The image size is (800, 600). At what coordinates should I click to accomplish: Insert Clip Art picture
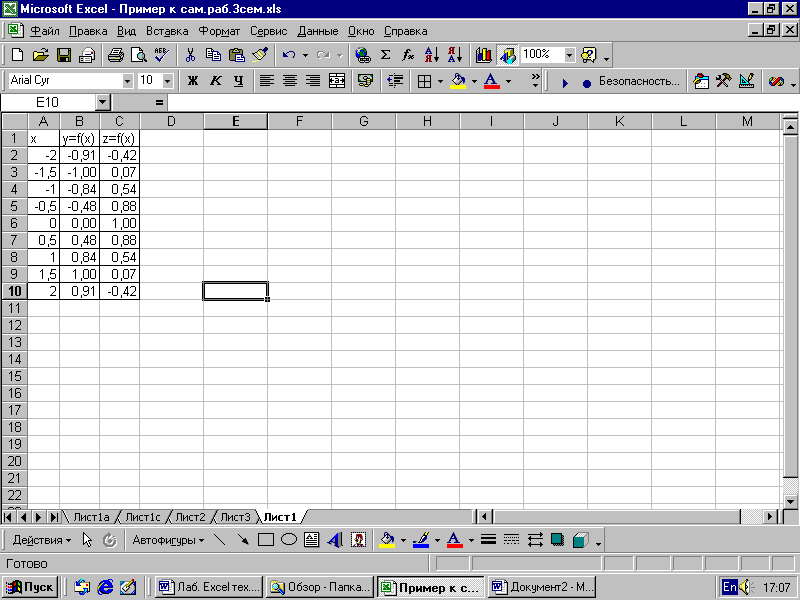click(x=359, y=540)
